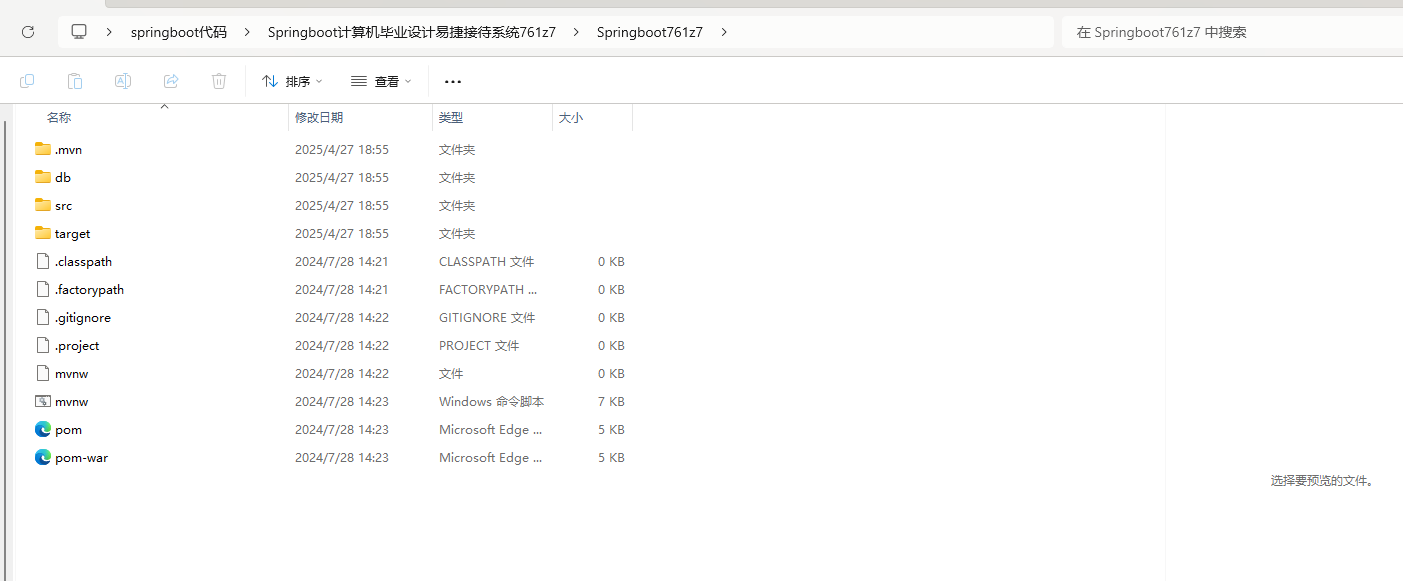Navigate to springboot代码 via the breadcrumb
This screenshot has height=581, width=1403.
click(179, 31)
